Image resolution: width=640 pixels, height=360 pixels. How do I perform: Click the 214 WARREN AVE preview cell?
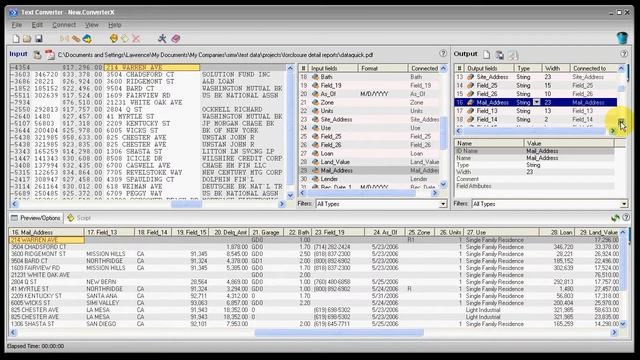tap(46, 240)
